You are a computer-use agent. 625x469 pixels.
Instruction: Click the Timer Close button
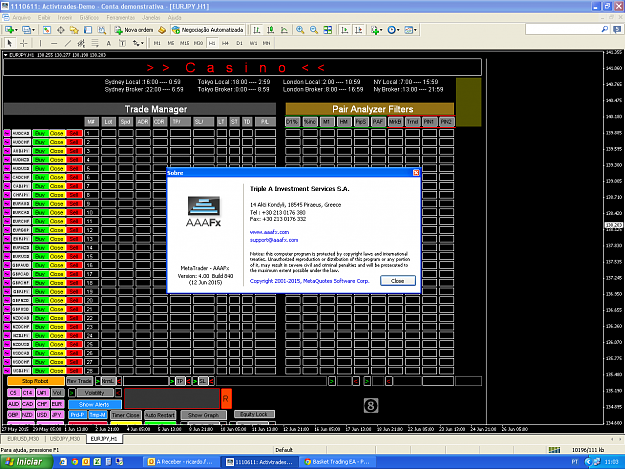[126, 415]
